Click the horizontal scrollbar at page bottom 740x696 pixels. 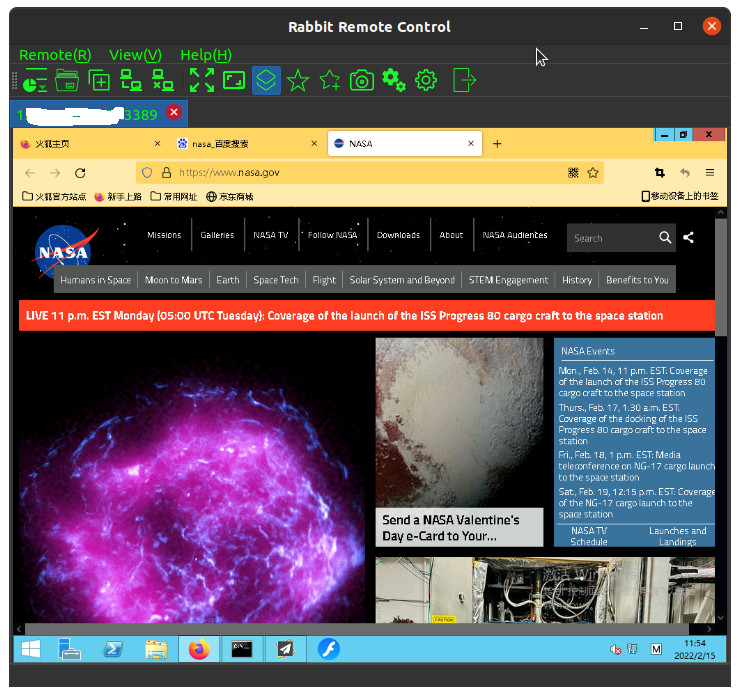click(357, 629)
